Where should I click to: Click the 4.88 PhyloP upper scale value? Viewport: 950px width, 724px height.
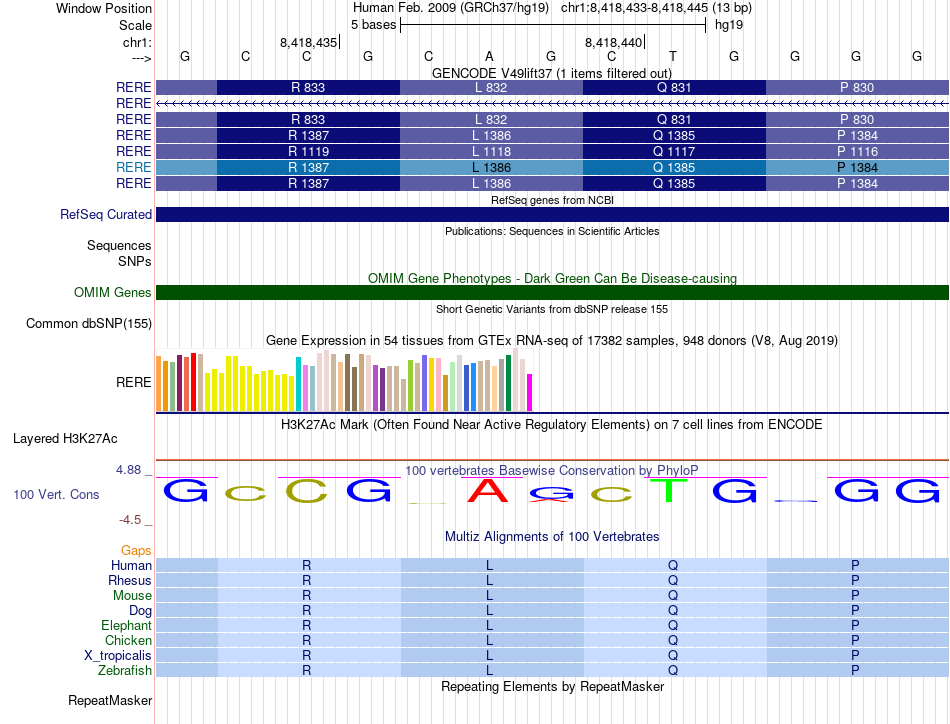[128, 470]
